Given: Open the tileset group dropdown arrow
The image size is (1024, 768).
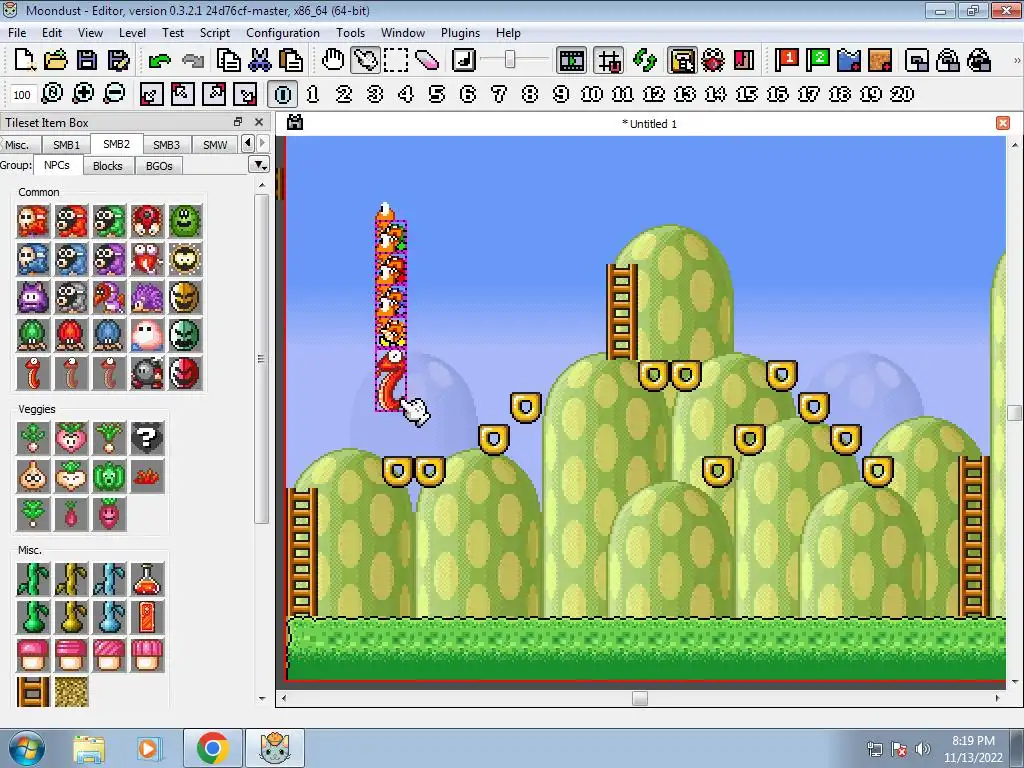Looking at the screenshot, I should point(259,165).
